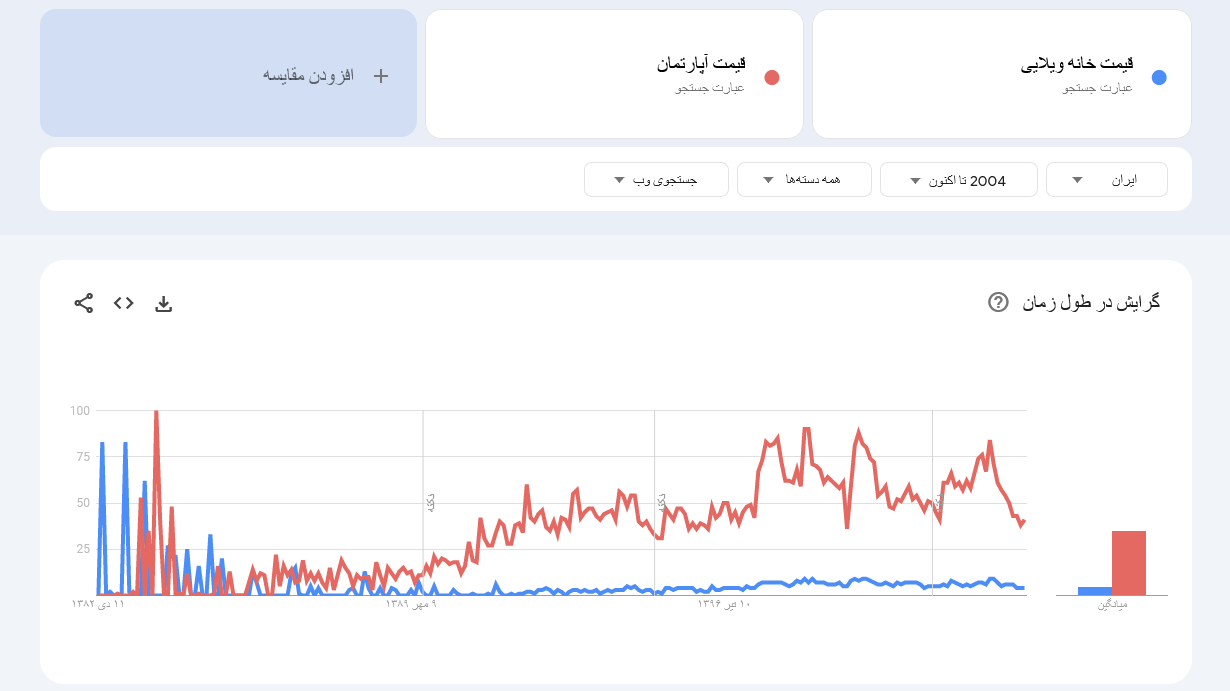The width and height of the screenshot is (1230, 691).
Task: Click the rightmost note marker on the chart
Action: pos(939,502)
